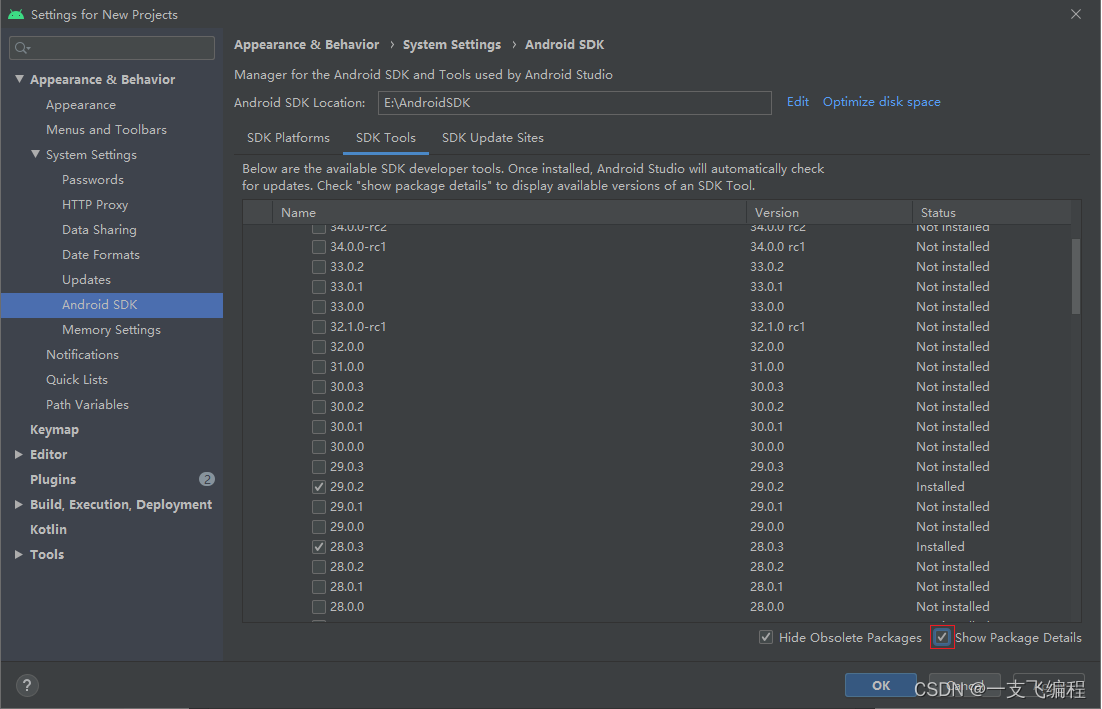Viewport: 1102px width, 709px height.
Task: Toggle Hide Obsolete Packages checkbox
Action: pyautogui.click(x=766, y=637)
